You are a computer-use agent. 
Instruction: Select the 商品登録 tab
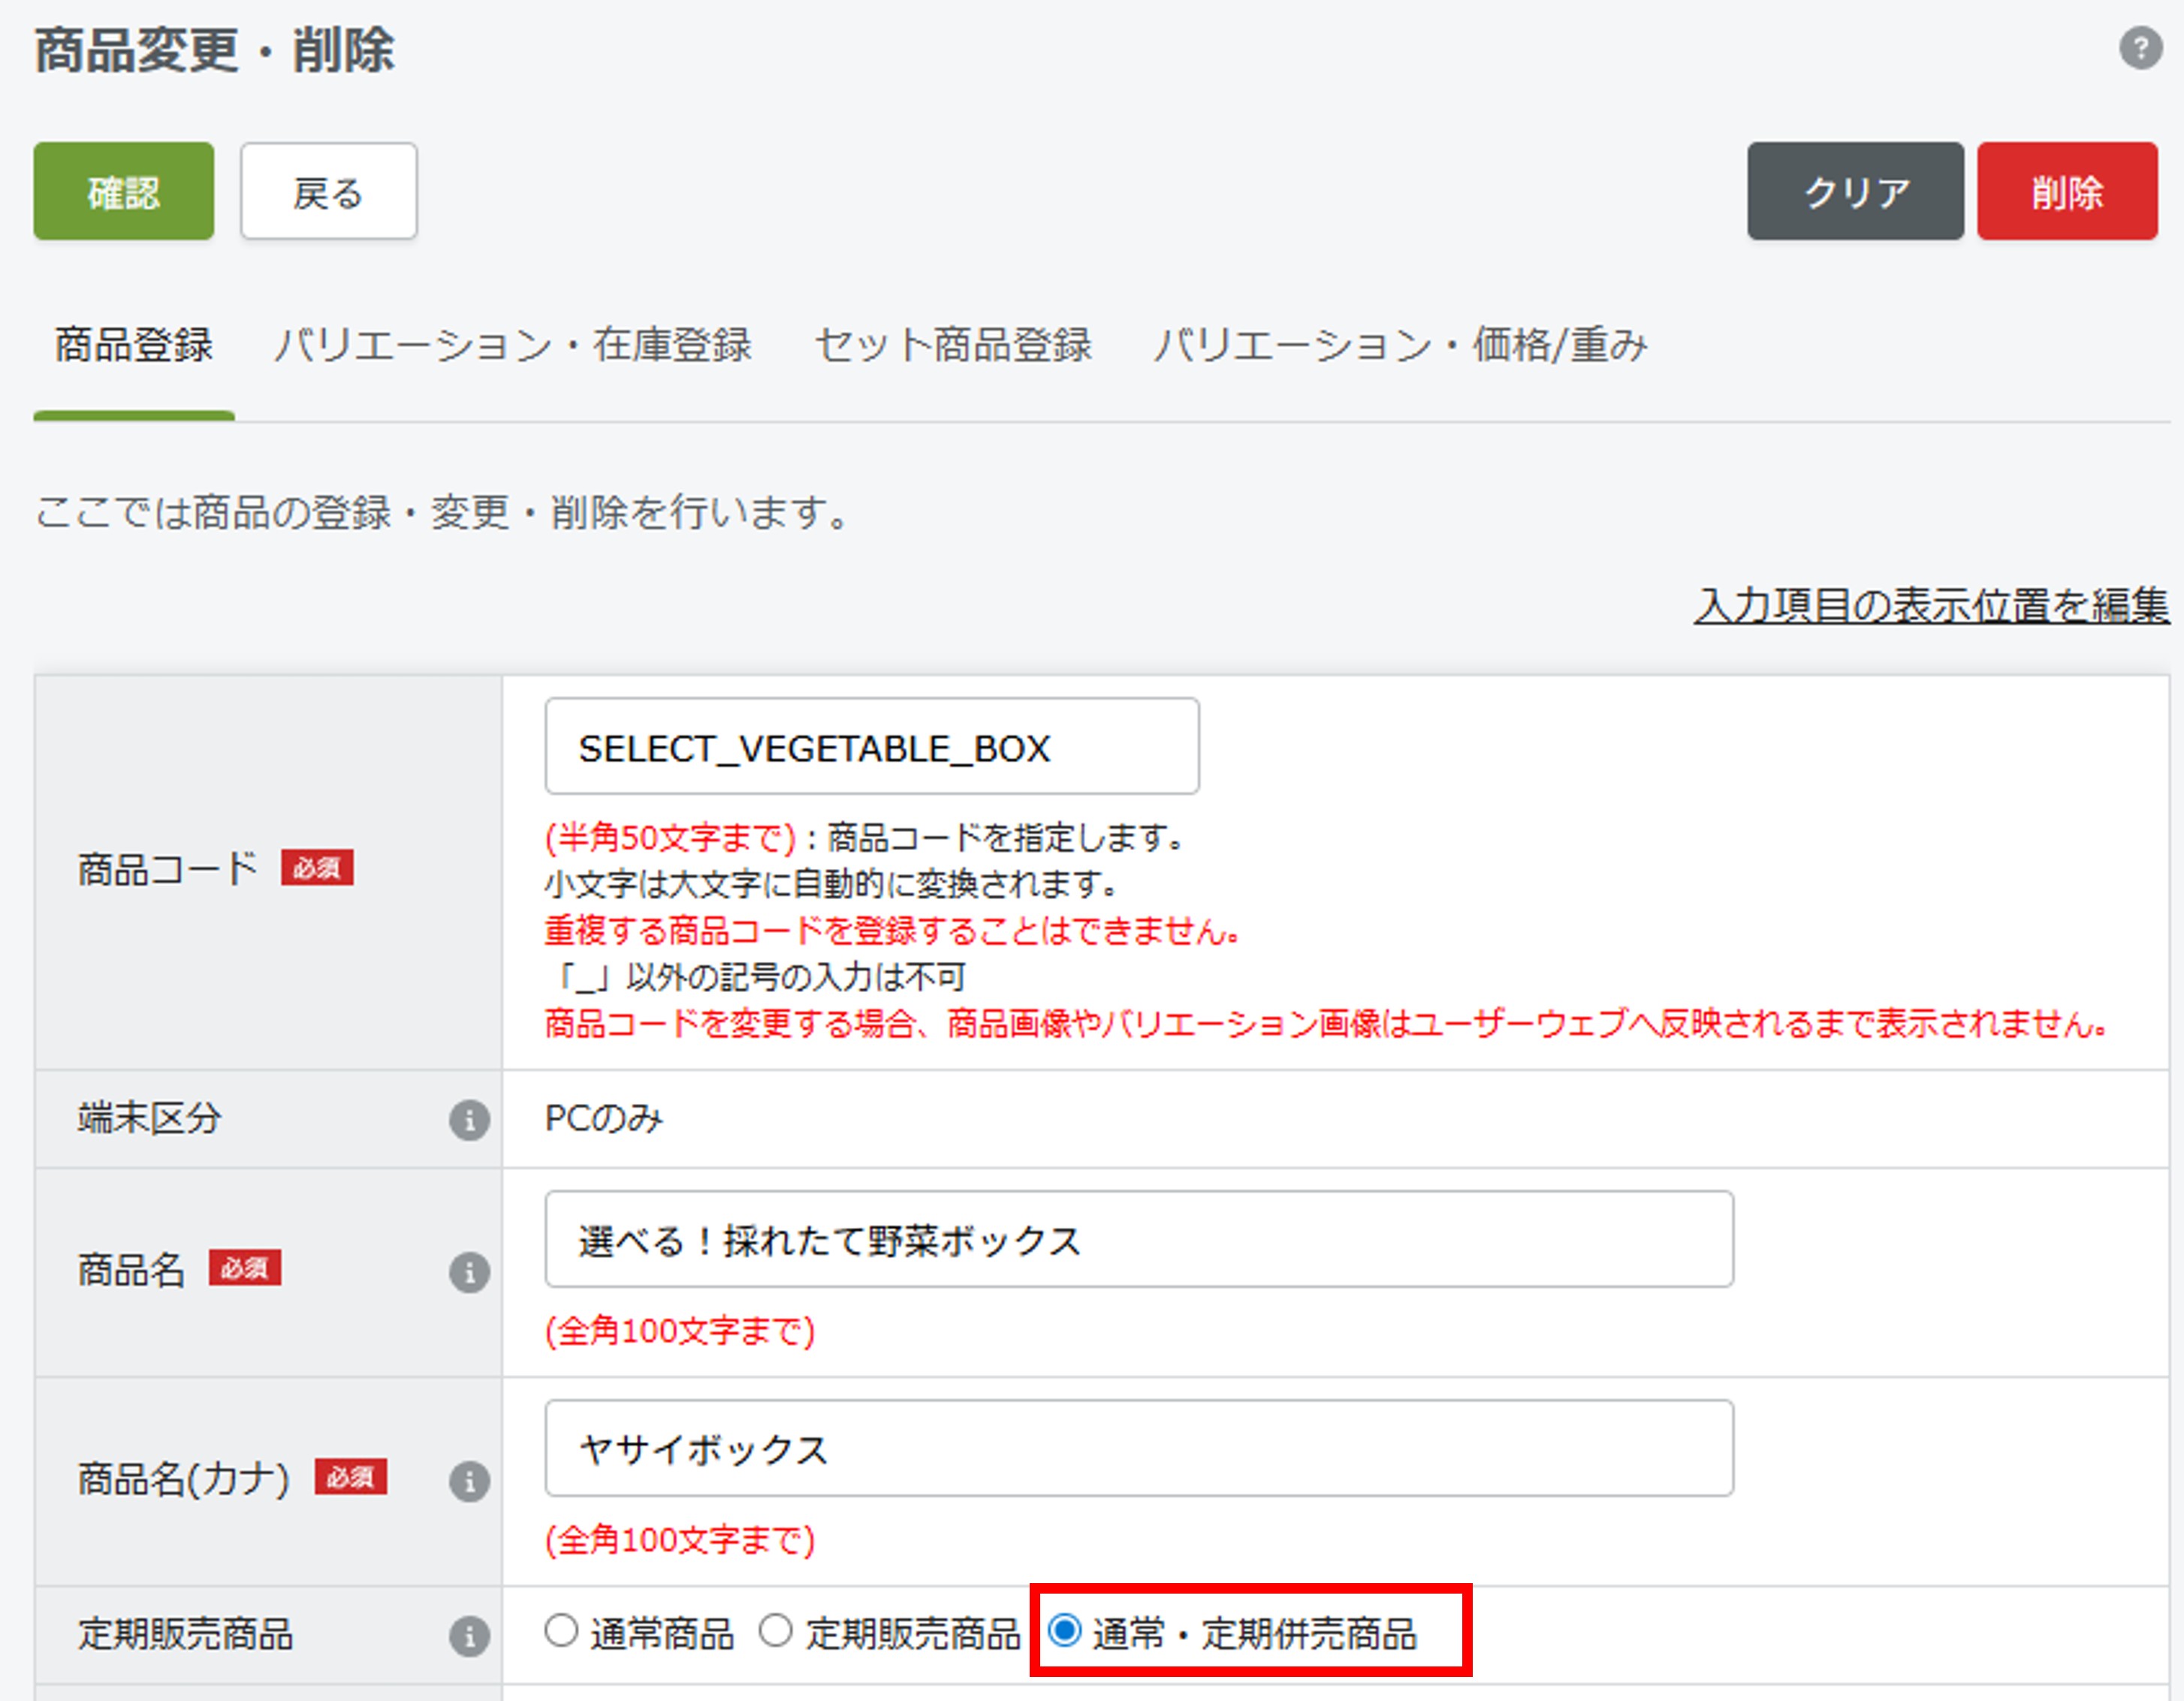click(x=134, y=345)
